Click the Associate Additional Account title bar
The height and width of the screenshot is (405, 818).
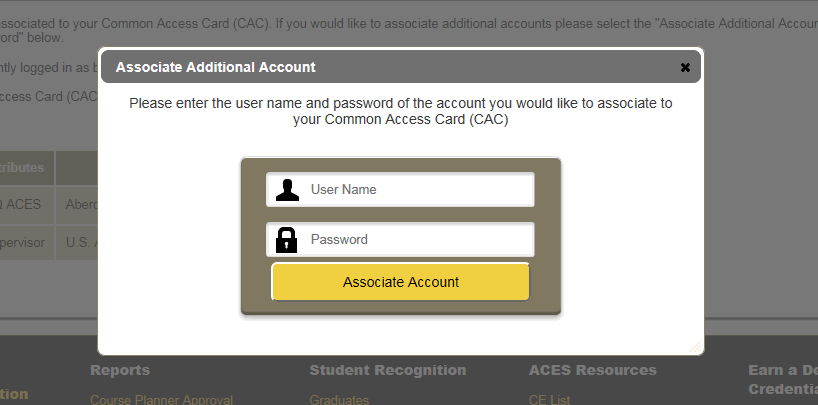click(401, 67)
